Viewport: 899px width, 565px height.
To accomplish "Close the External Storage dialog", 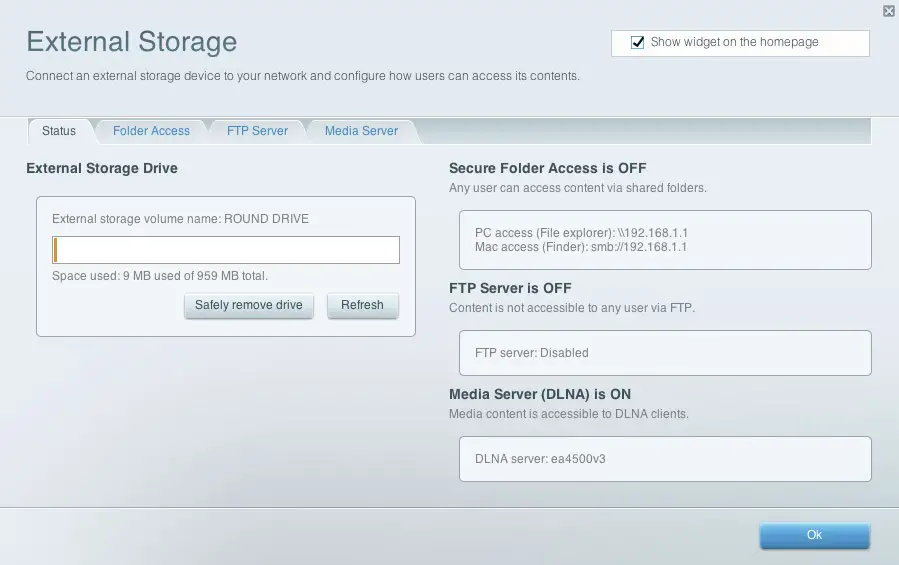I will (888, 11).
